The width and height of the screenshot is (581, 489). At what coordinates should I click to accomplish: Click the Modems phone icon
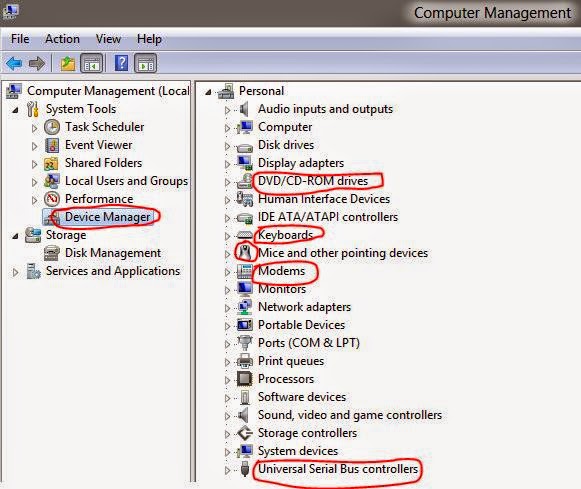tap(245, 271)
